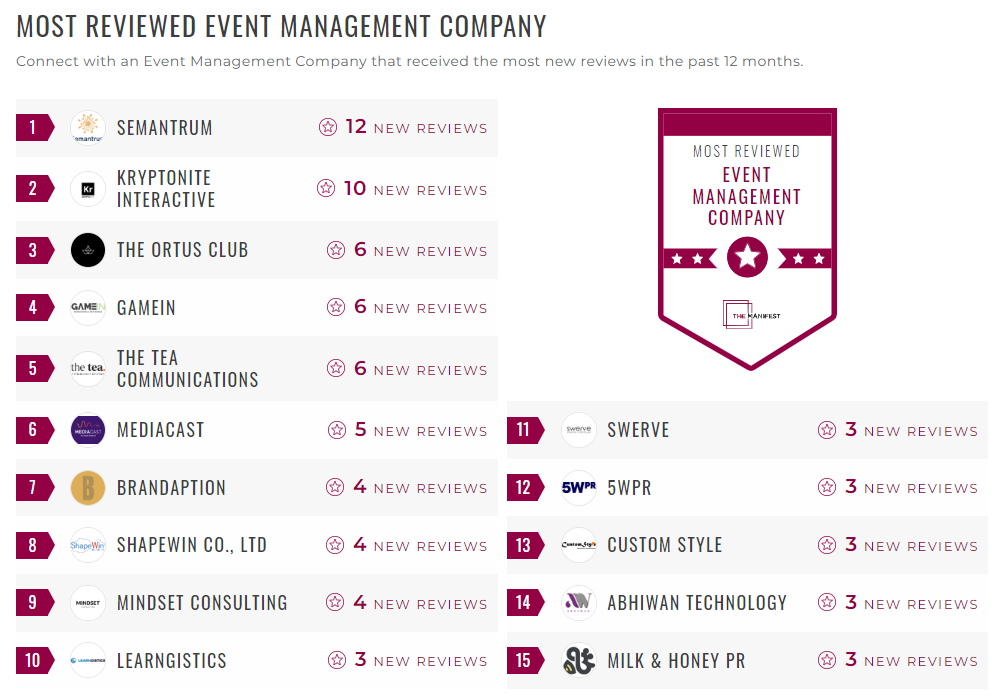991x697 pixels.
Task: Click the Semantrum company logo
Action: (88, 127)
